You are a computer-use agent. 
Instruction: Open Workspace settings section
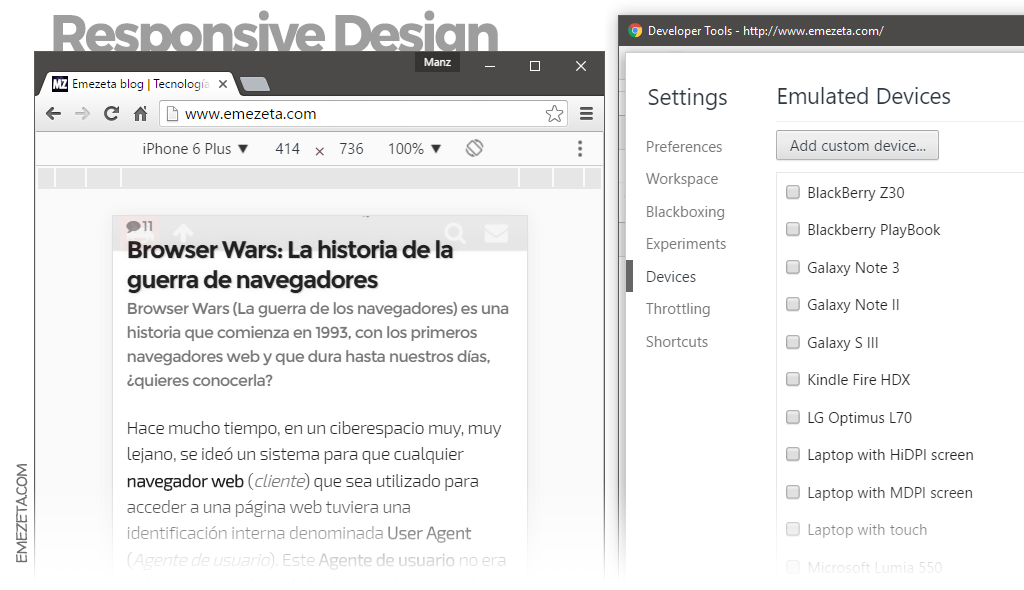[682, 179]
